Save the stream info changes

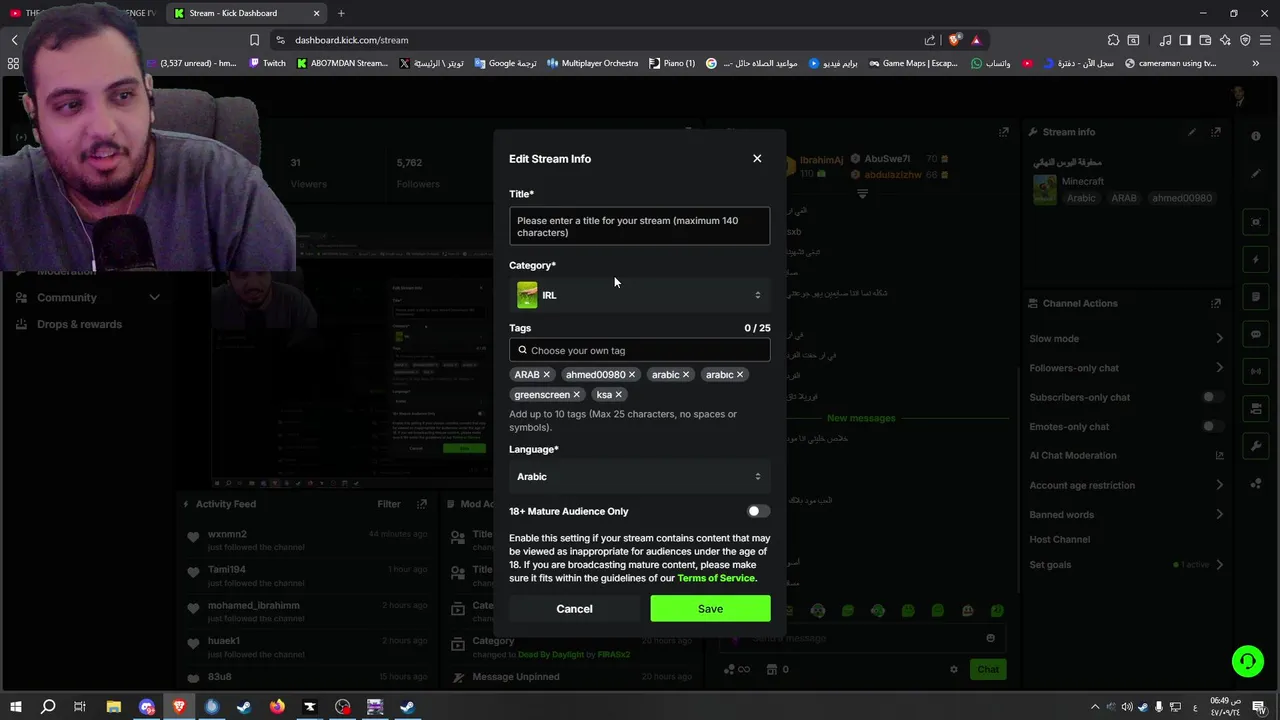[x=710, y=608]
